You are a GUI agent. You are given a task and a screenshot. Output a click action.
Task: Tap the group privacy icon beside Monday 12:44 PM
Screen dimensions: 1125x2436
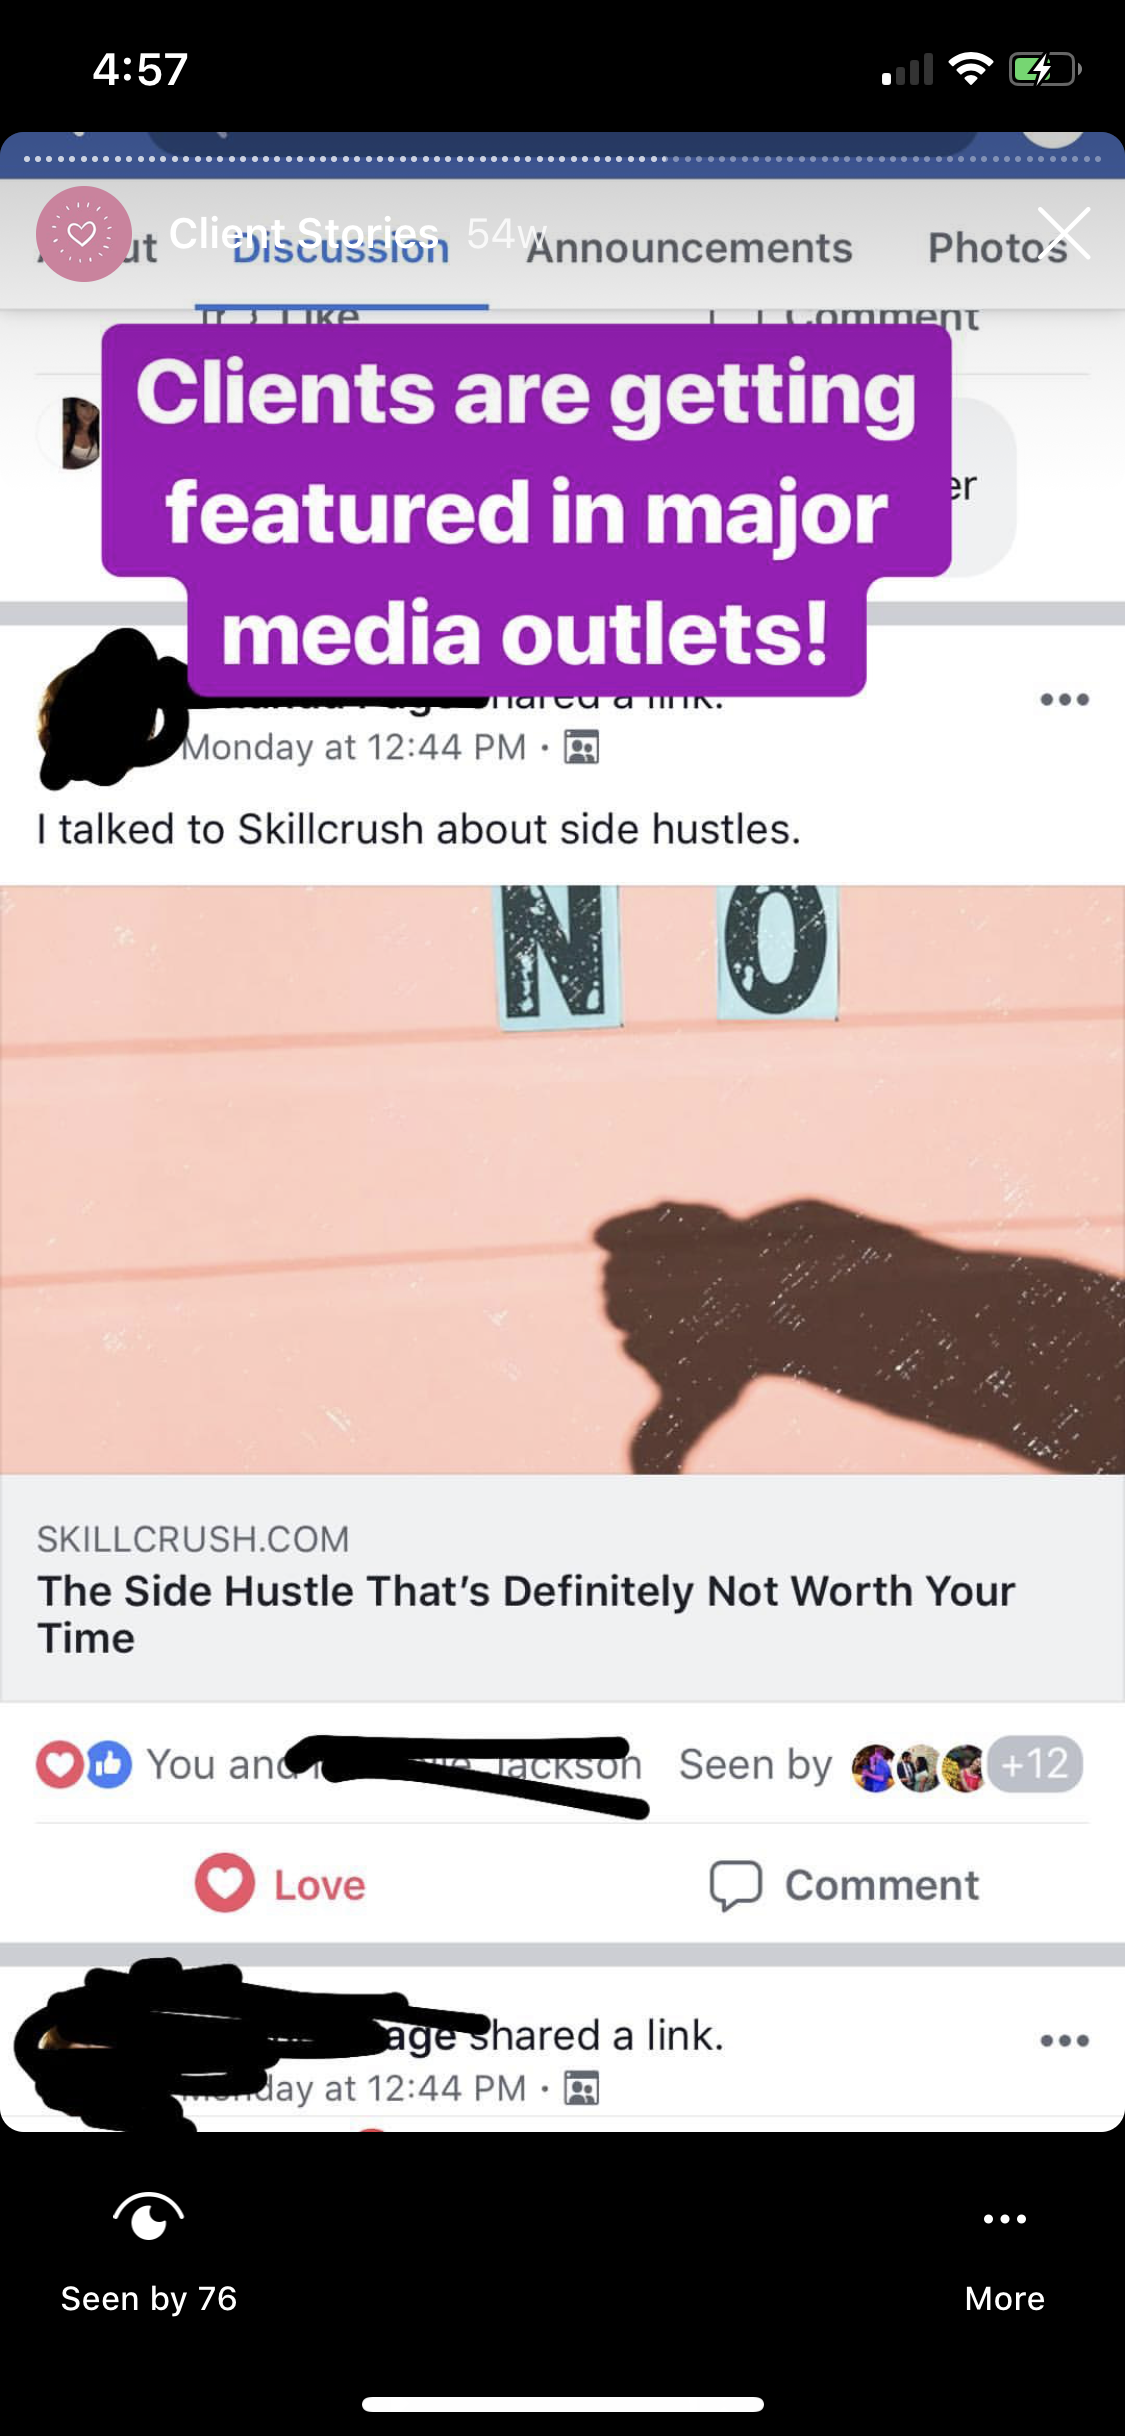pos(581,747)
